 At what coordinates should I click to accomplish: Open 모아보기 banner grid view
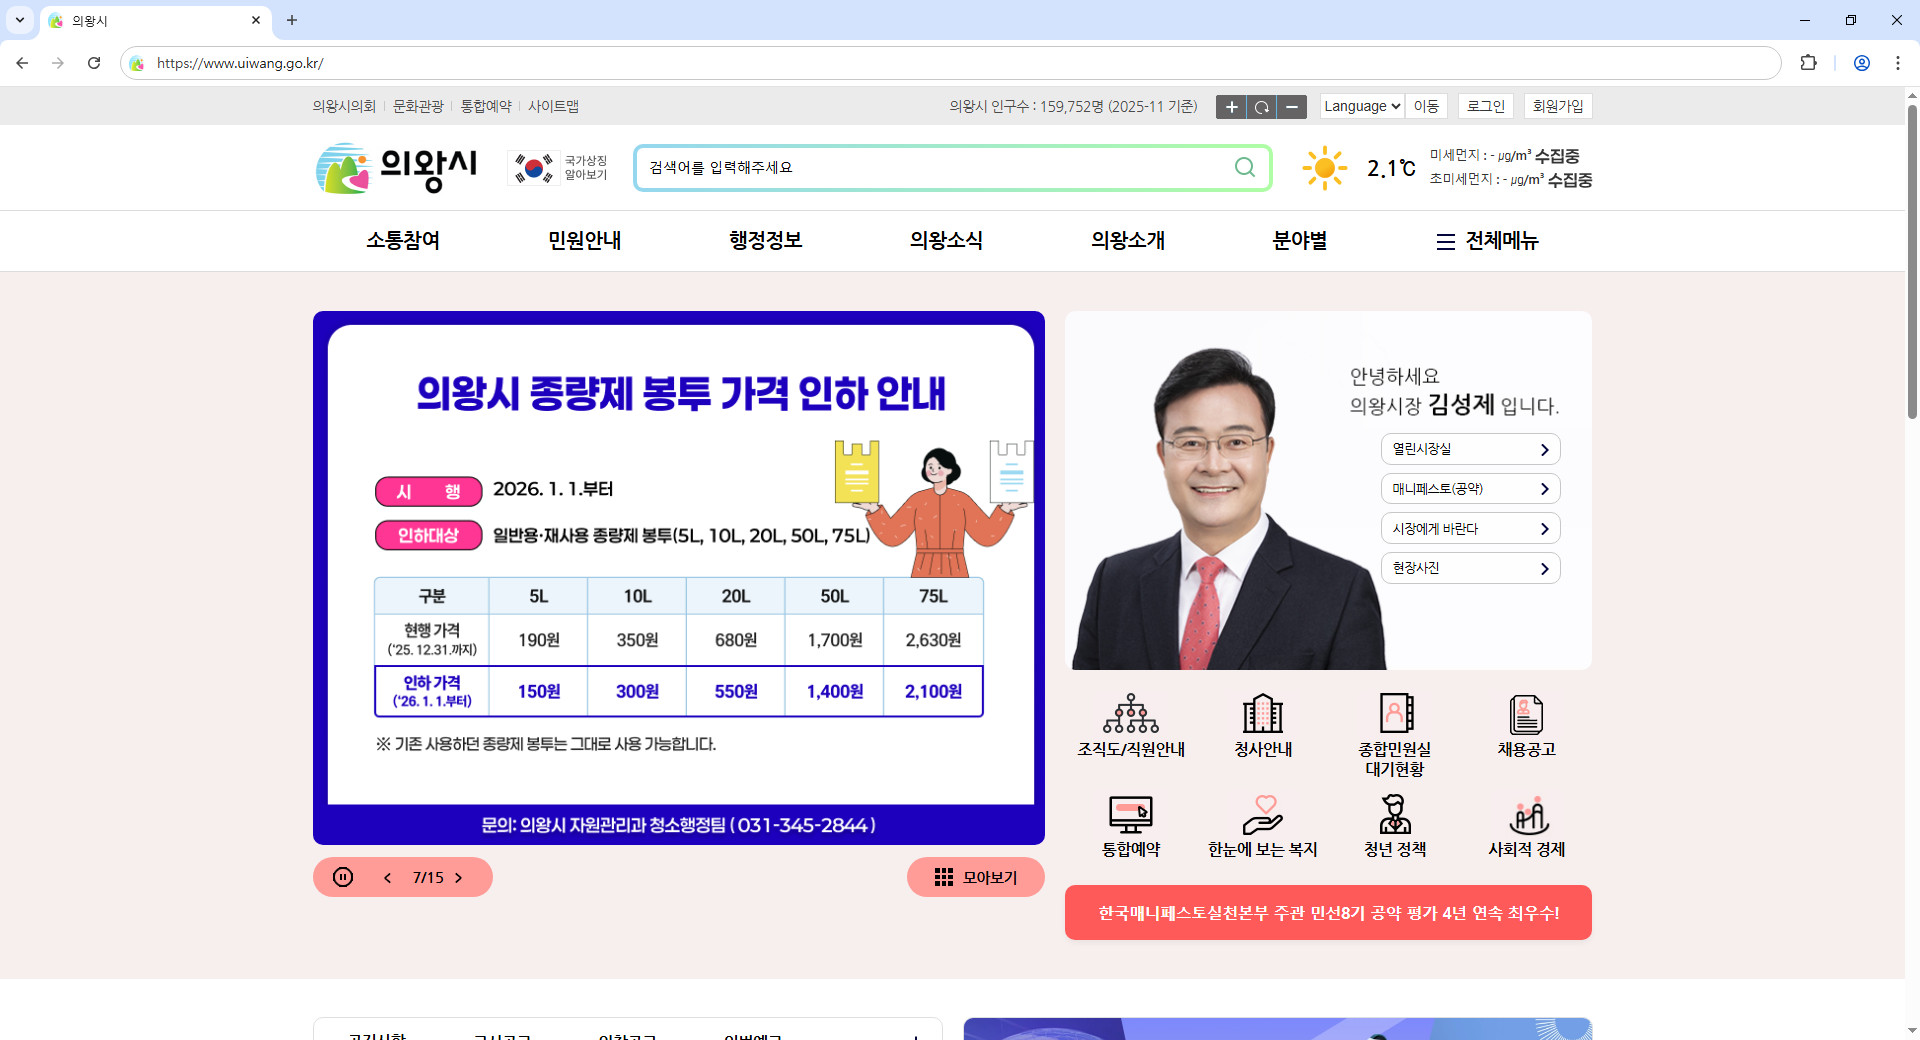point(975,877)
